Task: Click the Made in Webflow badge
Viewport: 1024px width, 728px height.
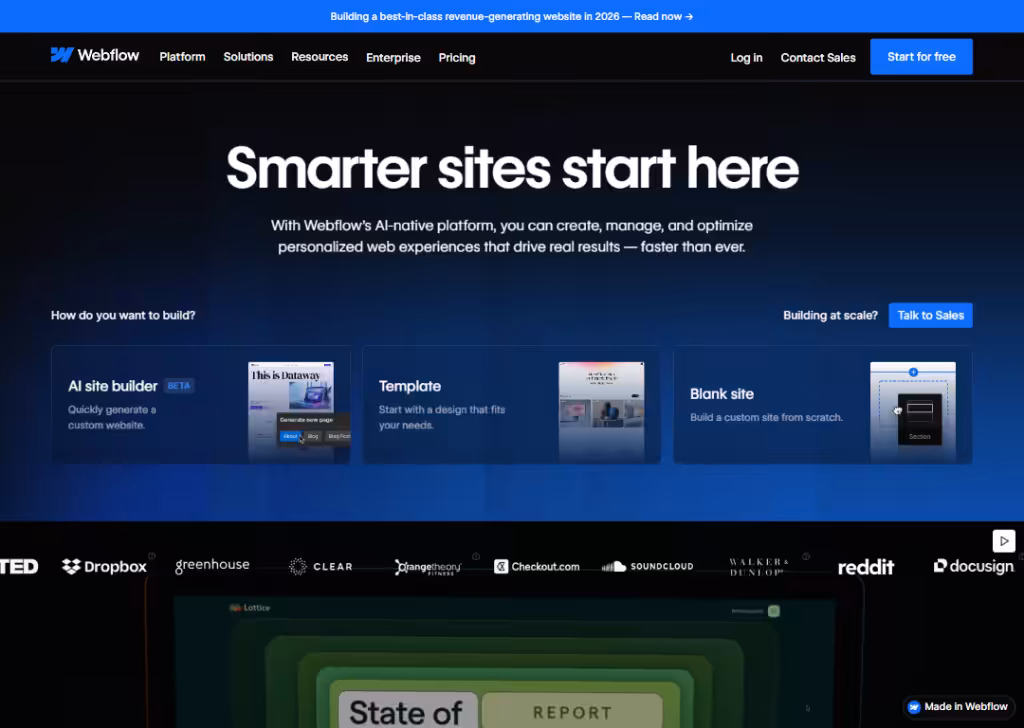Action: pyautogui.click(x=957, y=706)
